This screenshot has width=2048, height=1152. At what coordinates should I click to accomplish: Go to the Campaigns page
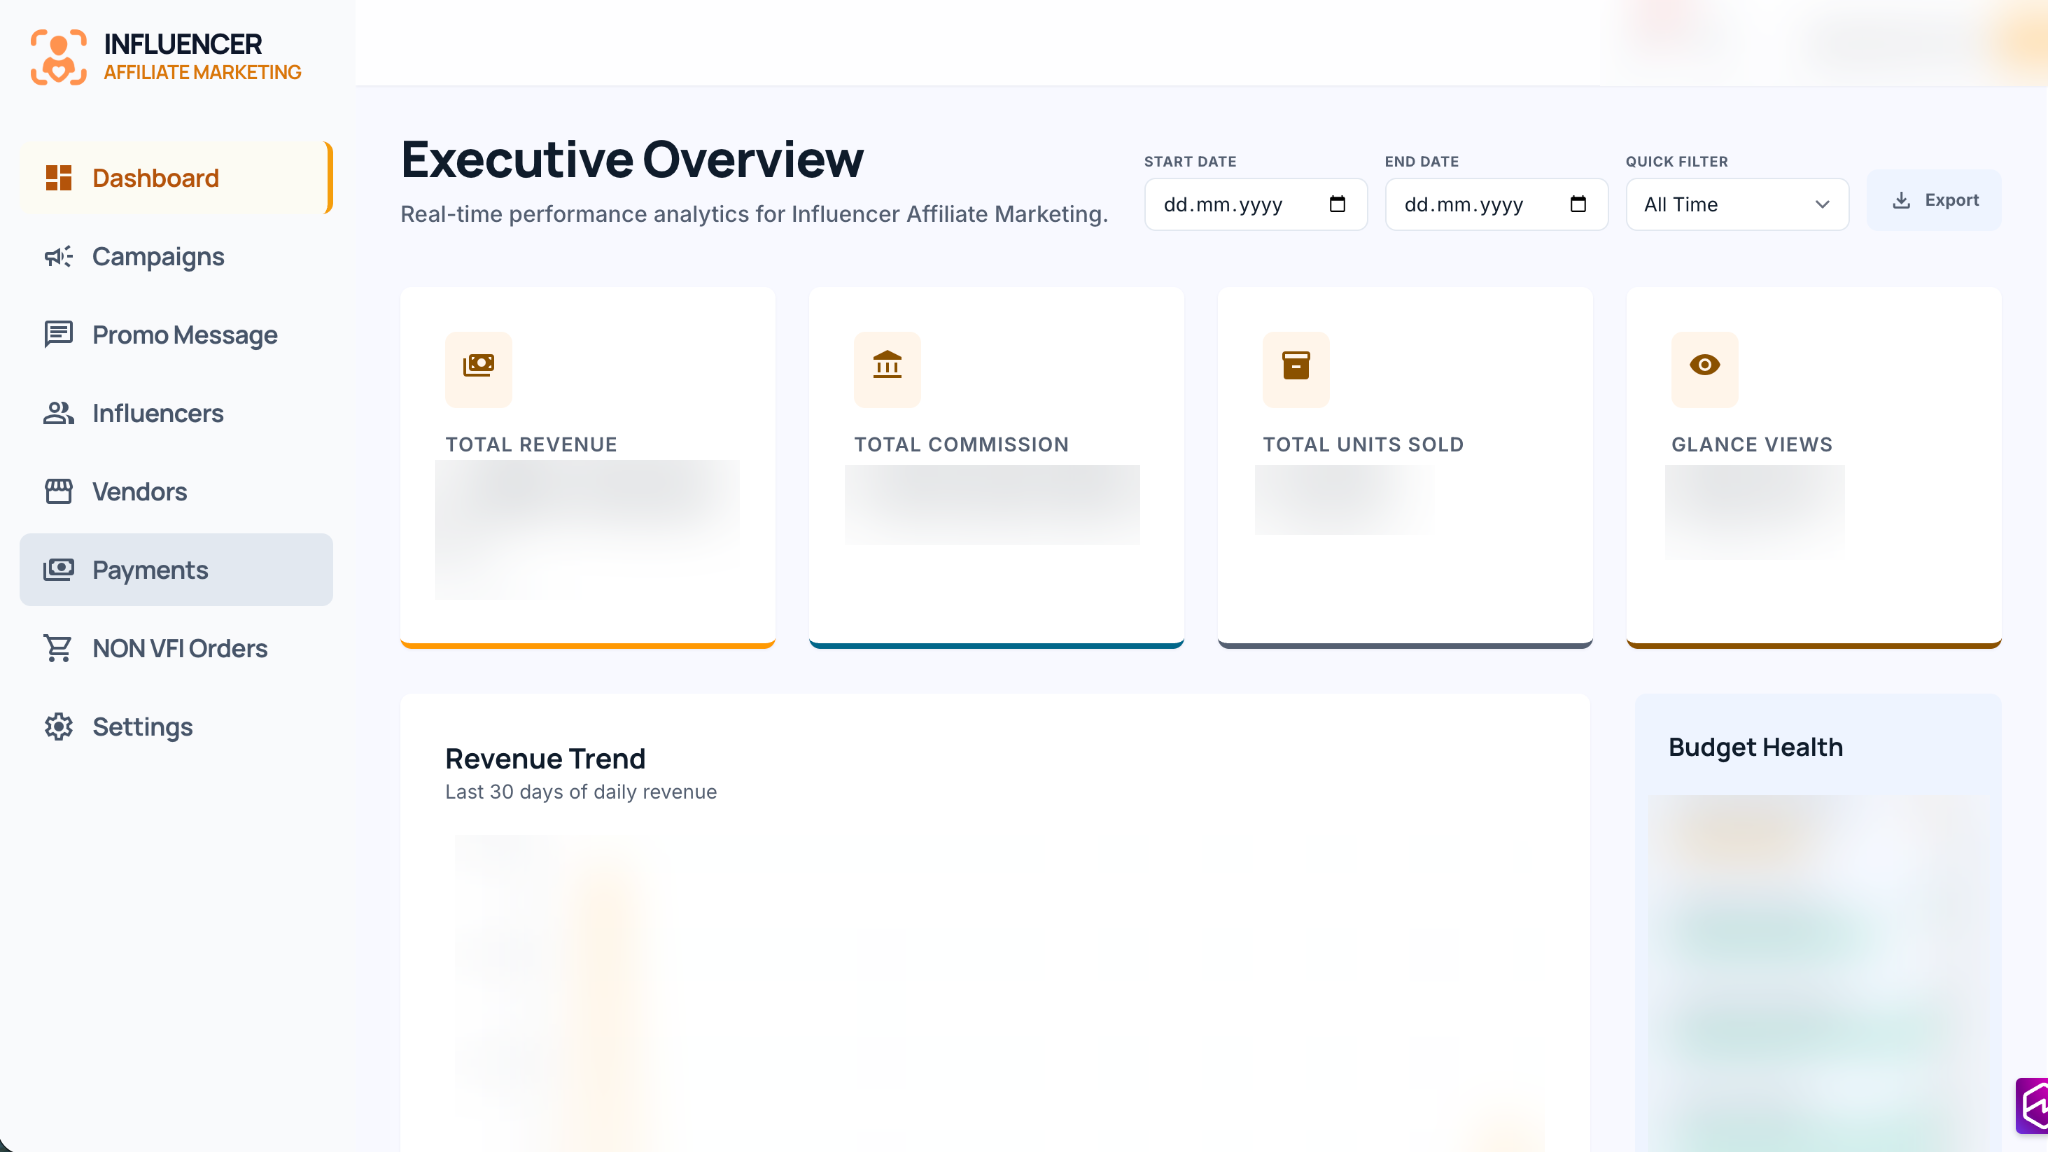(176, 257)
